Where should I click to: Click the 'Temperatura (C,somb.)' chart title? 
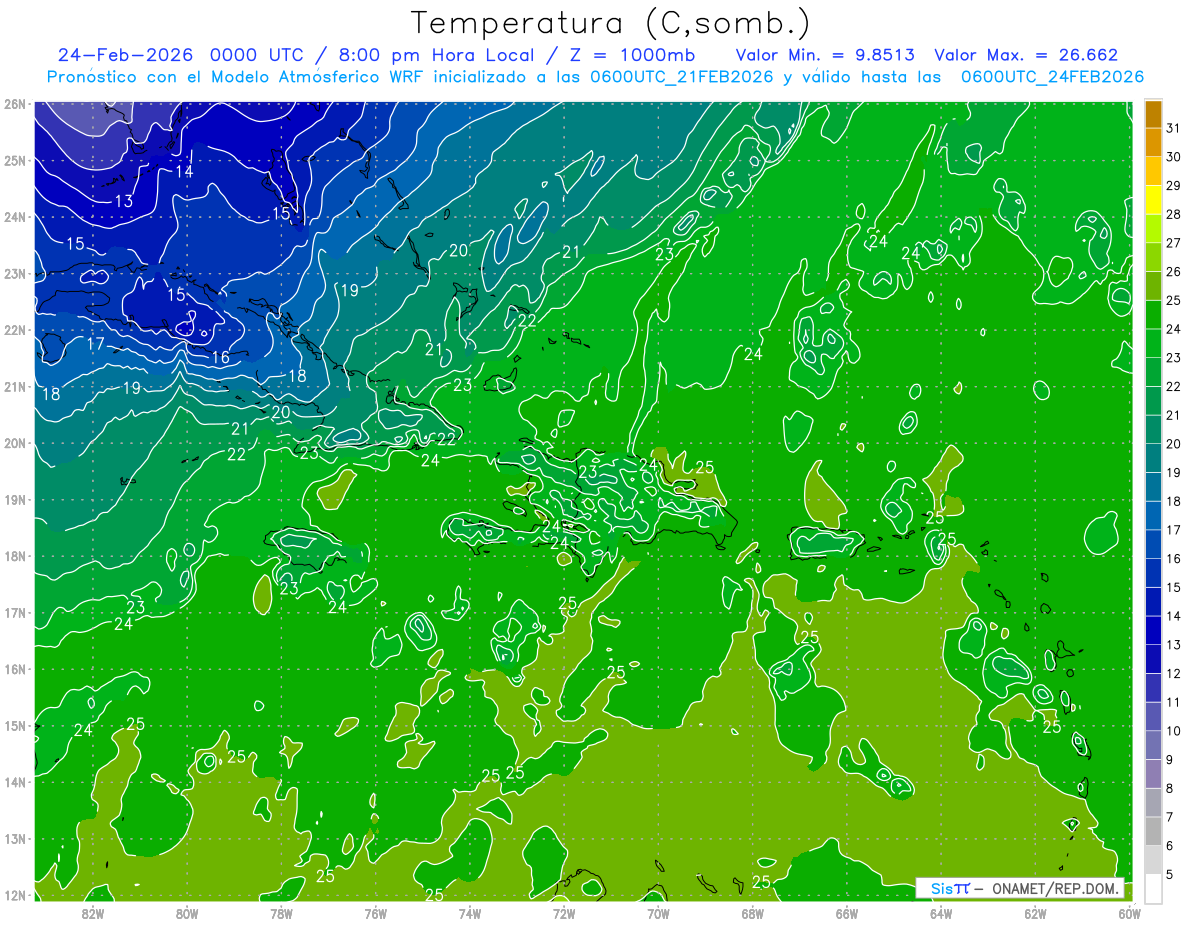[x=611, y=22]
